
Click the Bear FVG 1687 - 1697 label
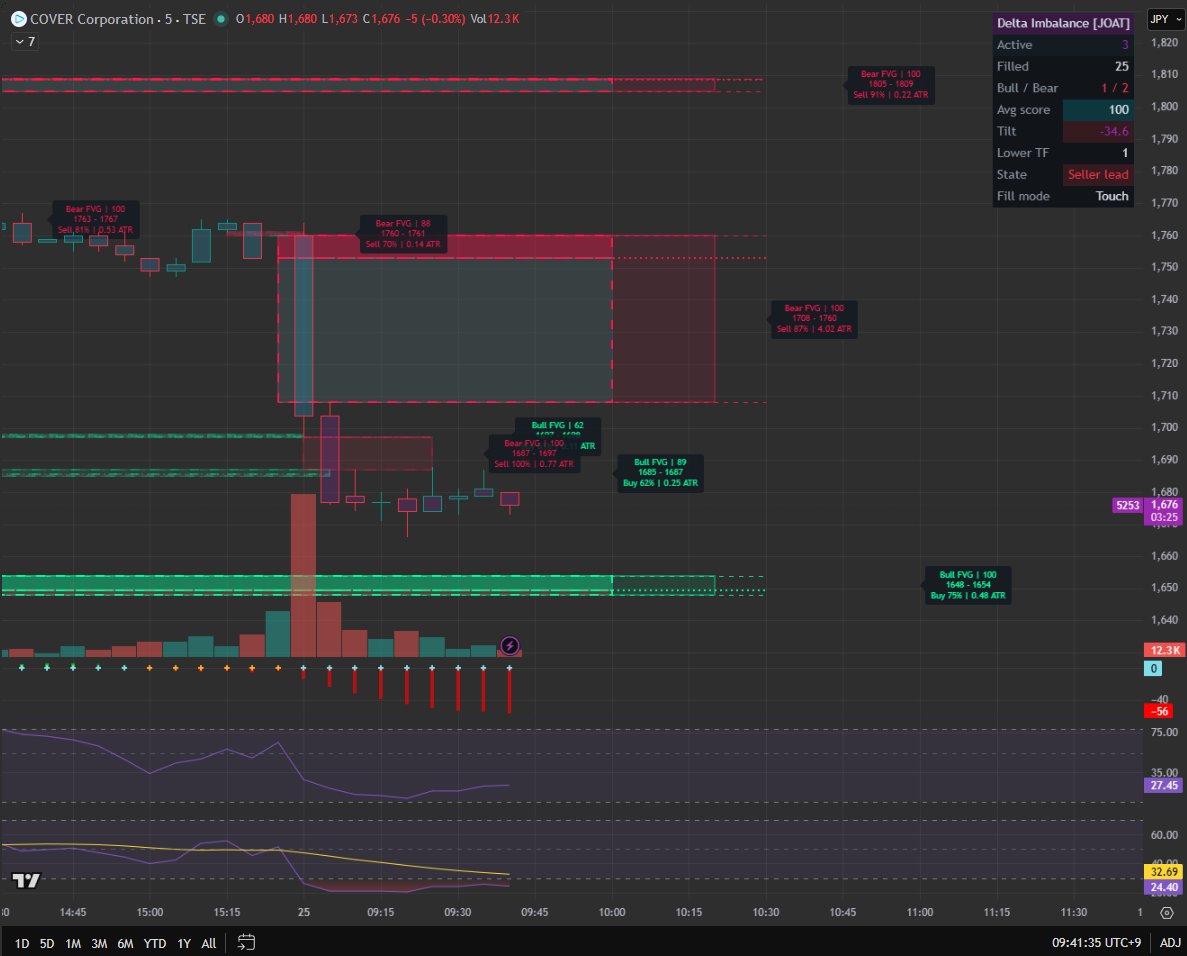coord(534,453)
